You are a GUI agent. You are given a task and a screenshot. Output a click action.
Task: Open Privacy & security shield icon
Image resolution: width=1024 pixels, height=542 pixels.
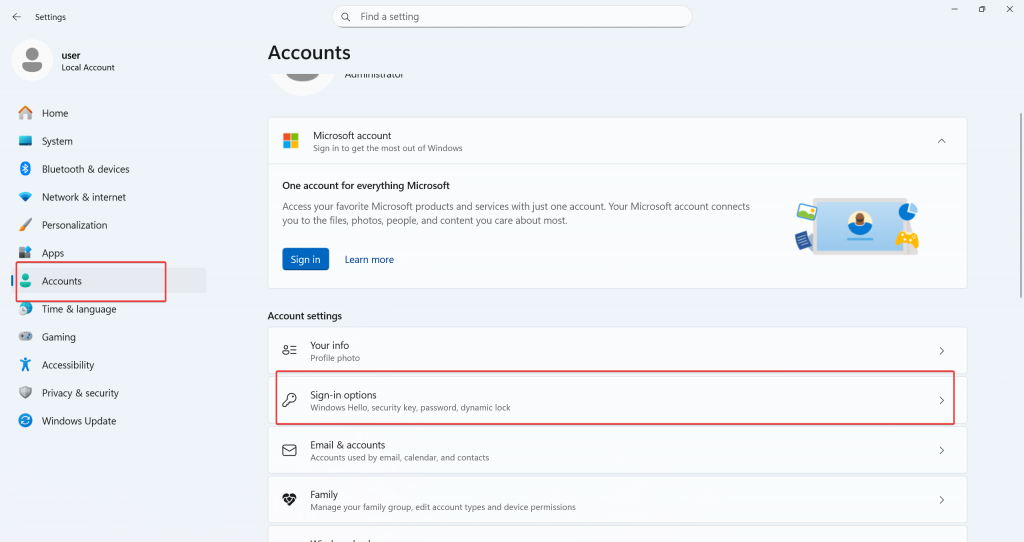click(x=25, y=393)
